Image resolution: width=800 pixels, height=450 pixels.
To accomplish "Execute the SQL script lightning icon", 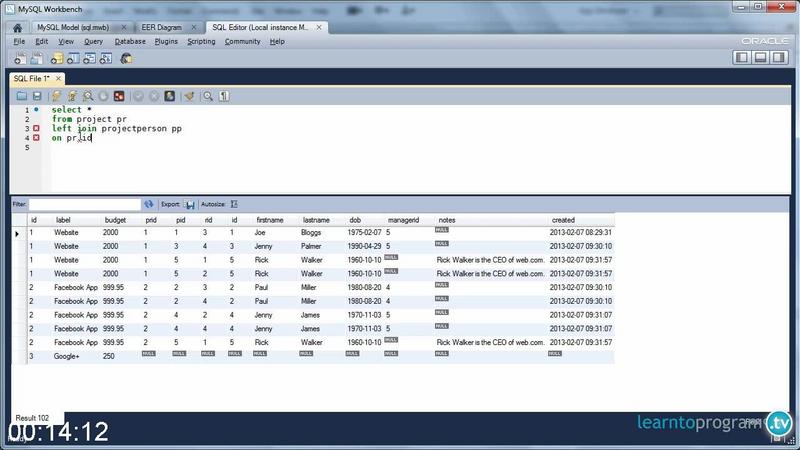I will (56, 96).
